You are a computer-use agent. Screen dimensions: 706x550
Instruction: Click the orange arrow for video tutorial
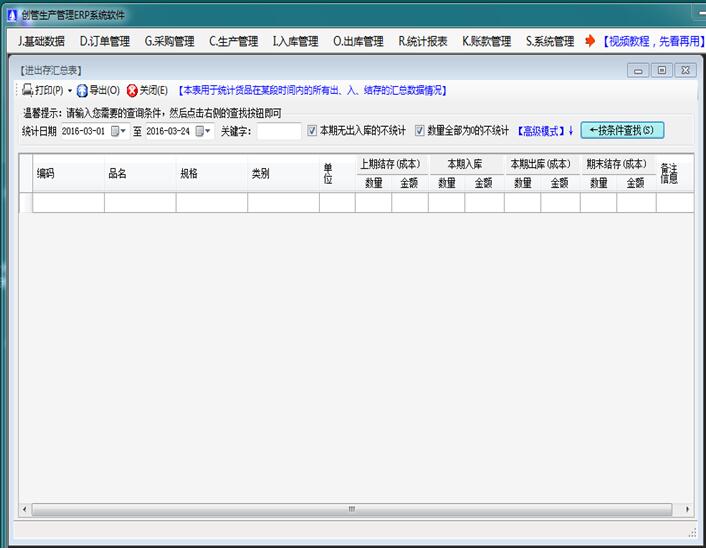[590, 41]
